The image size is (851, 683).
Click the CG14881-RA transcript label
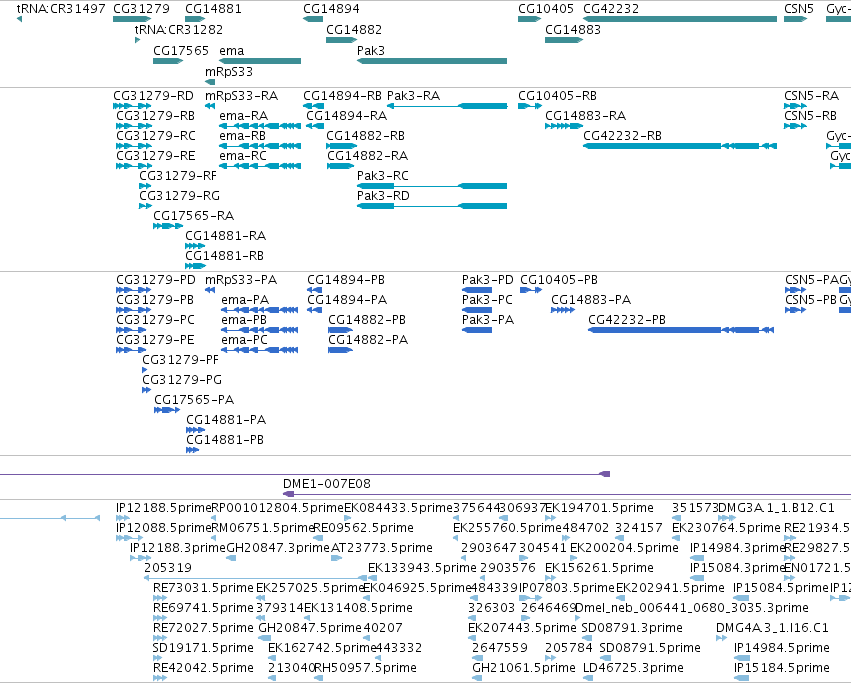(225, 236)
